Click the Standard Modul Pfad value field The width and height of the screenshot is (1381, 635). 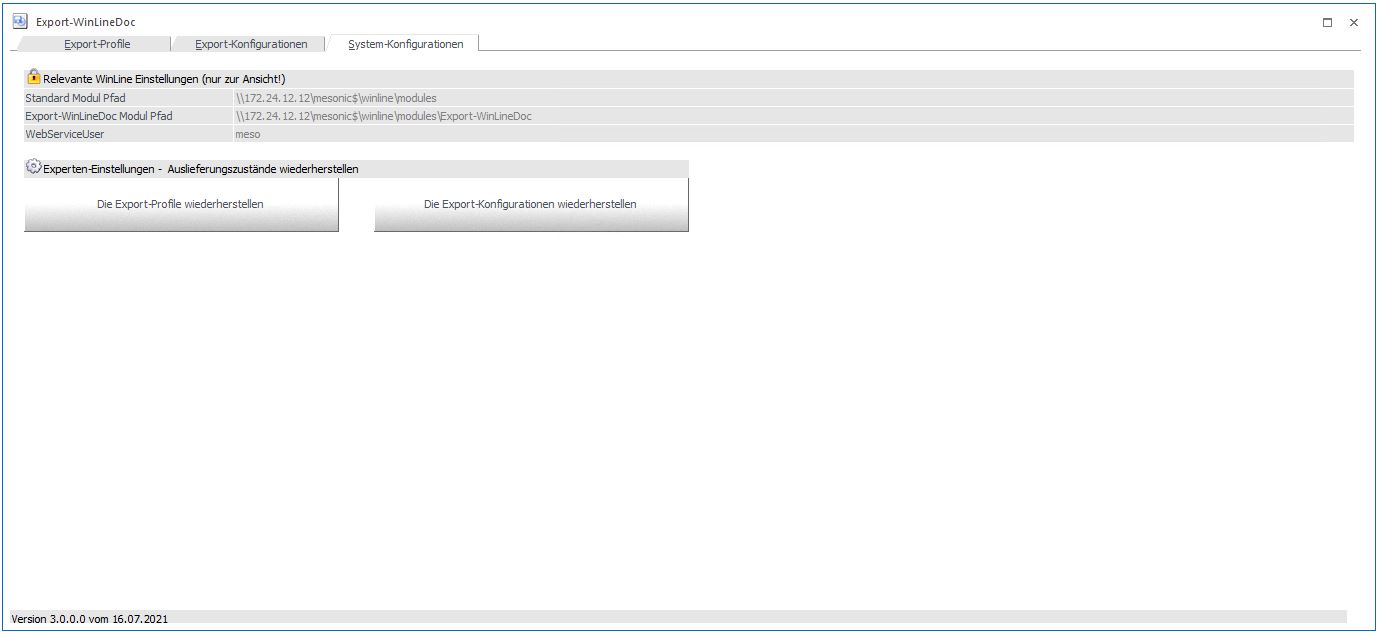[336, 98]
